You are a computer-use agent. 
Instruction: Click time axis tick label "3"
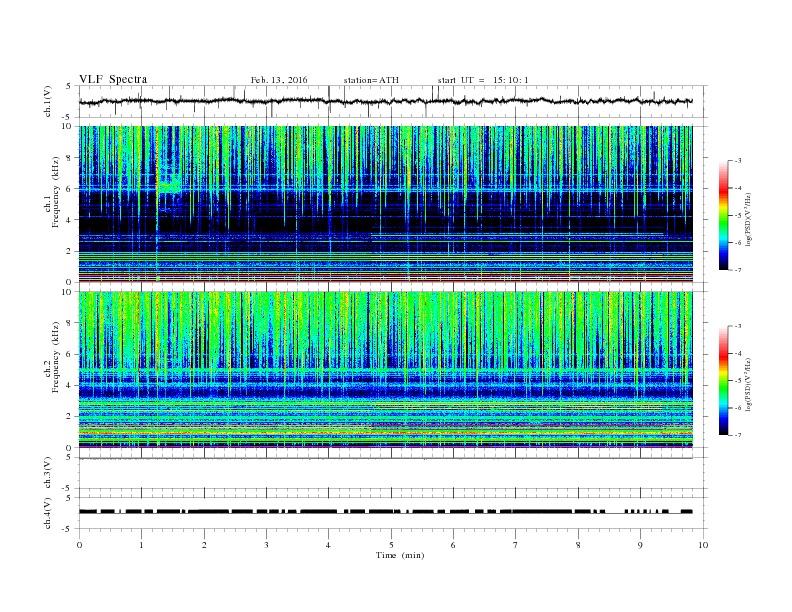coord(266,545)
